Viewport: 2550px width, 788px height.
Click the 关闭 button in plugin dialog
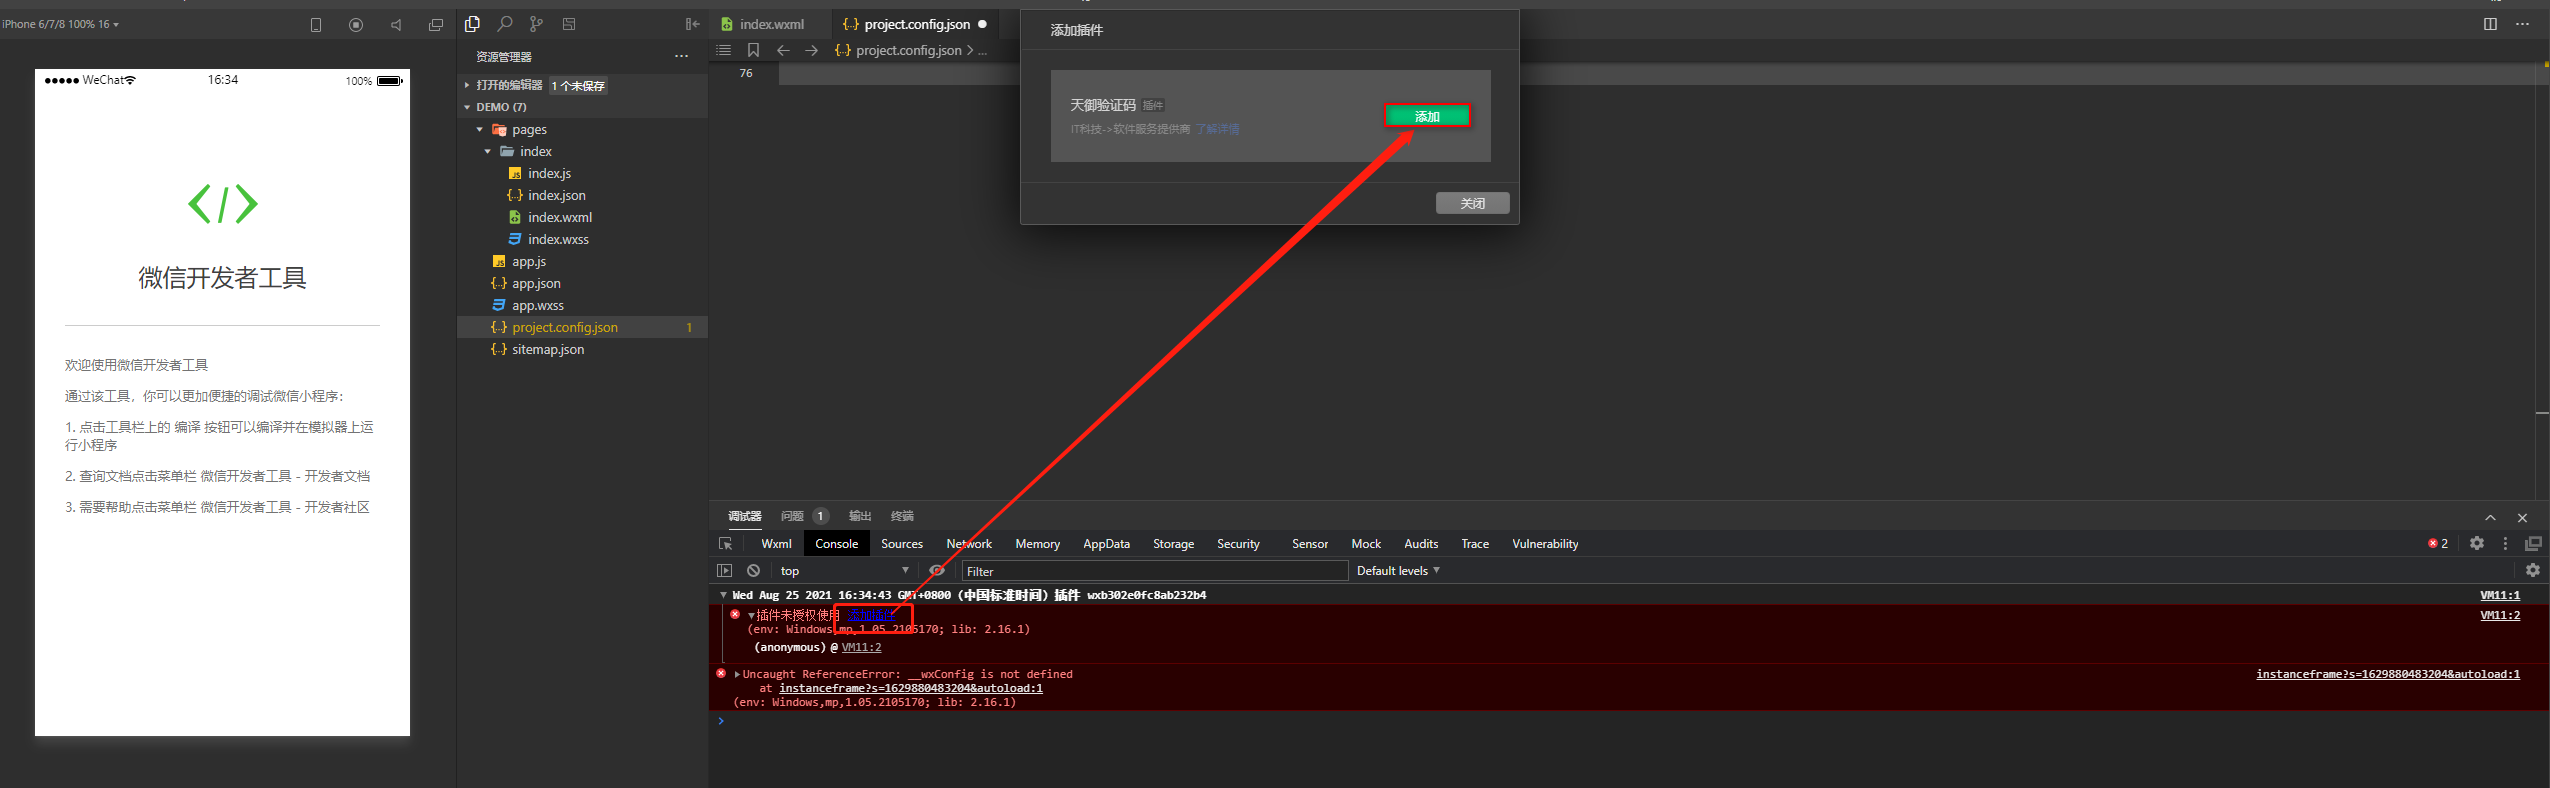tap(1472, 203)
